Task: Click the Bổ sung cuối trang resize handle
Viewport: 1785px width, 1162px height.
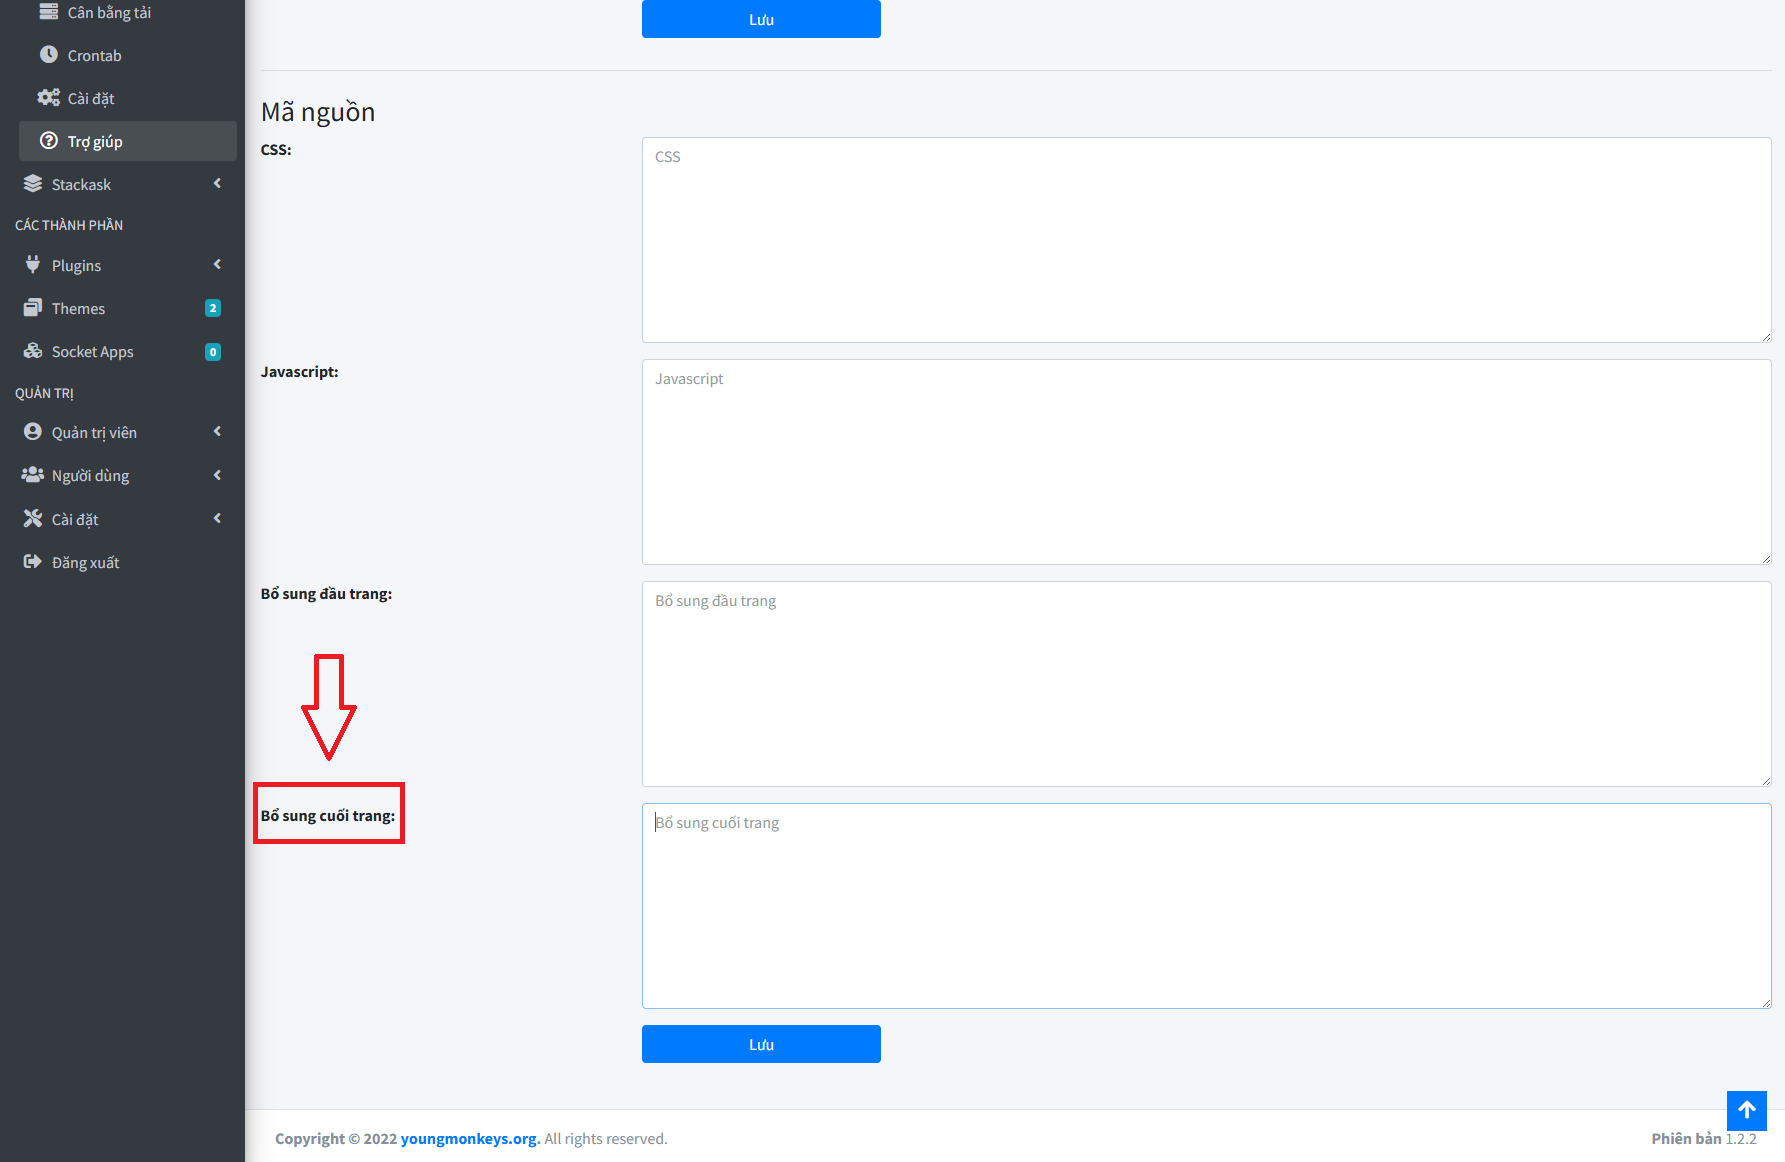Action: pos(1765,1003)
